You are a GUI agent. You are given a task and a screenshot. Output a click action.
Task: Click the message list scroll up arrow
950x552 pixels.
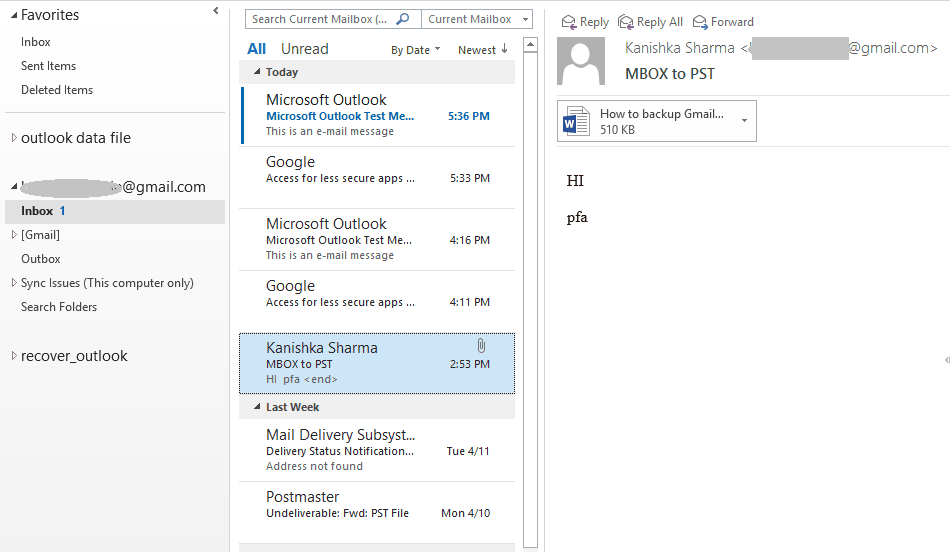530,45
